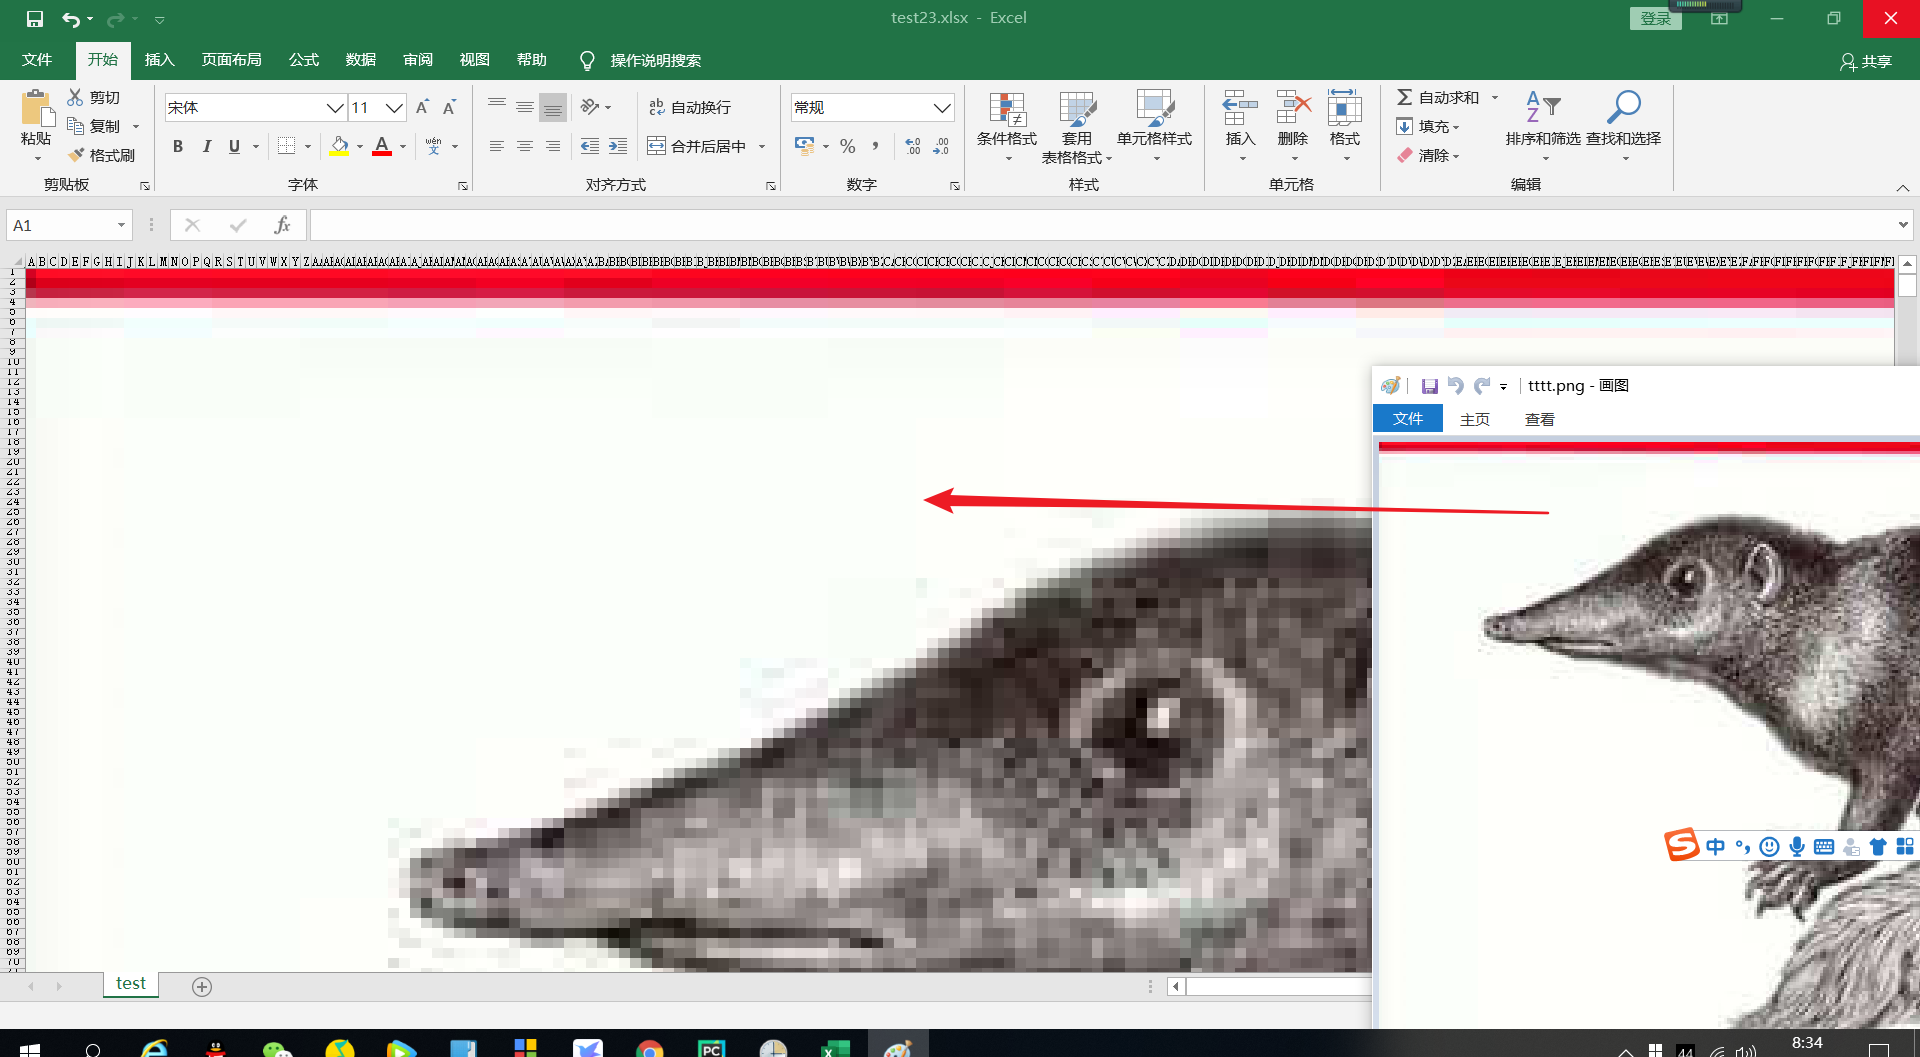The image size is (1920, 1057).
Task: Toggle center alignment on the selection
Action: coord(524,145)
